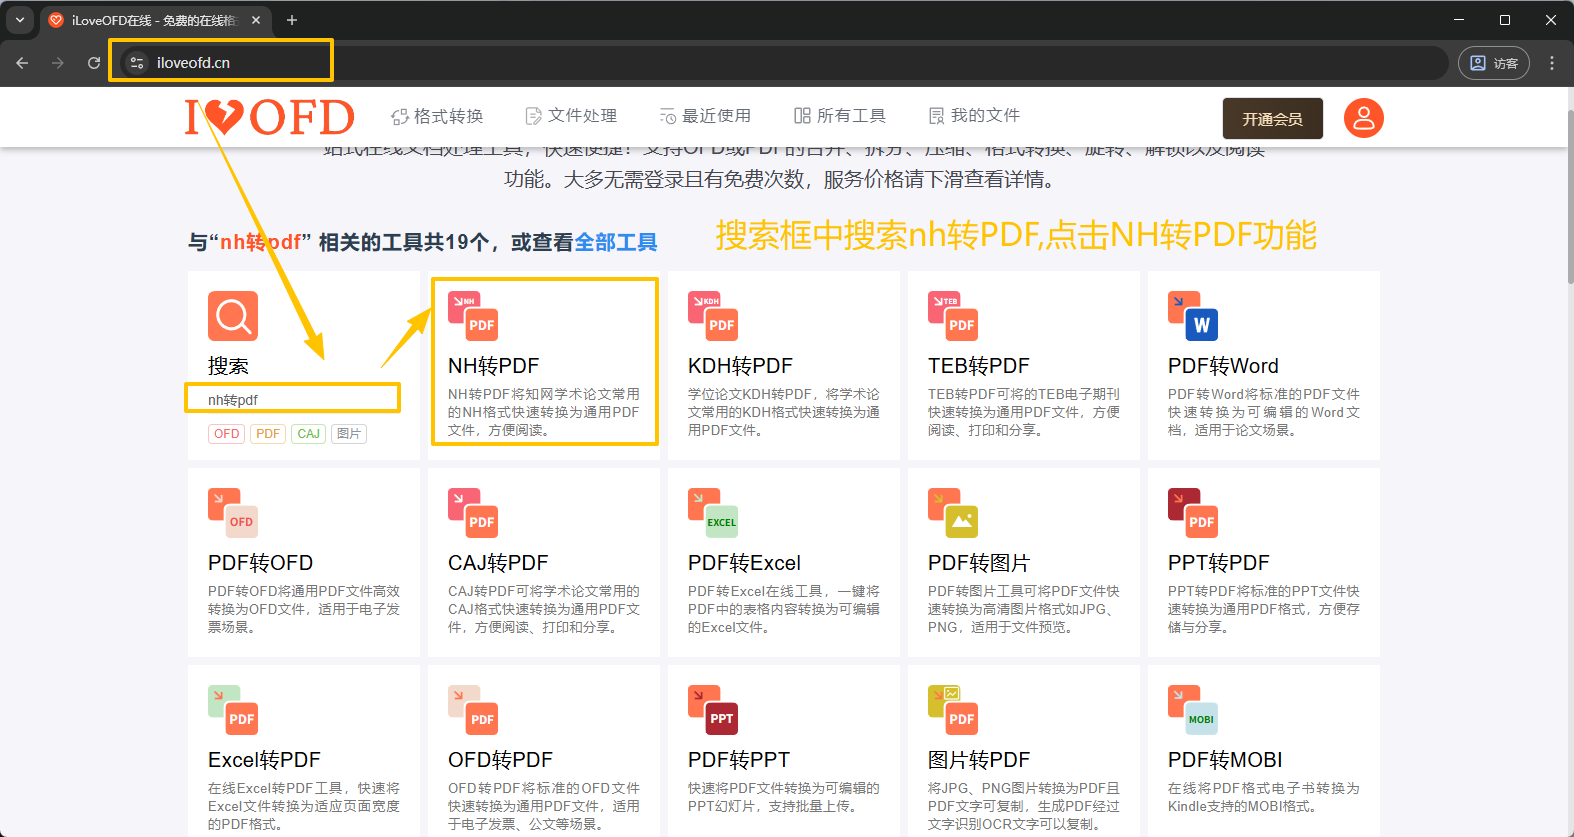Open the 最近使用 menu
Viewport: 1574px width, 837px height.
[x=705, y=116]
